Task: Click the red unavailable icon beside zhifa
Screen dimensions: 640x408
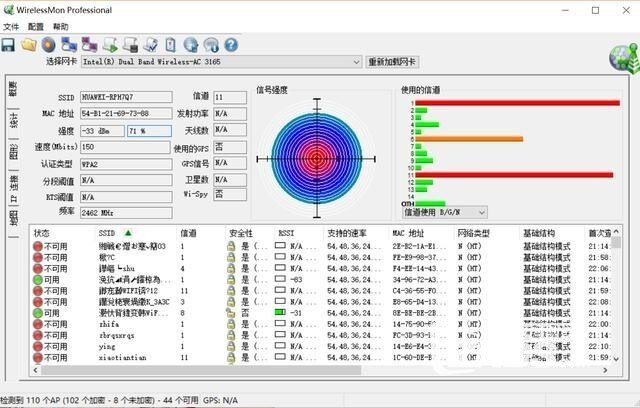Action: [37, 324]
